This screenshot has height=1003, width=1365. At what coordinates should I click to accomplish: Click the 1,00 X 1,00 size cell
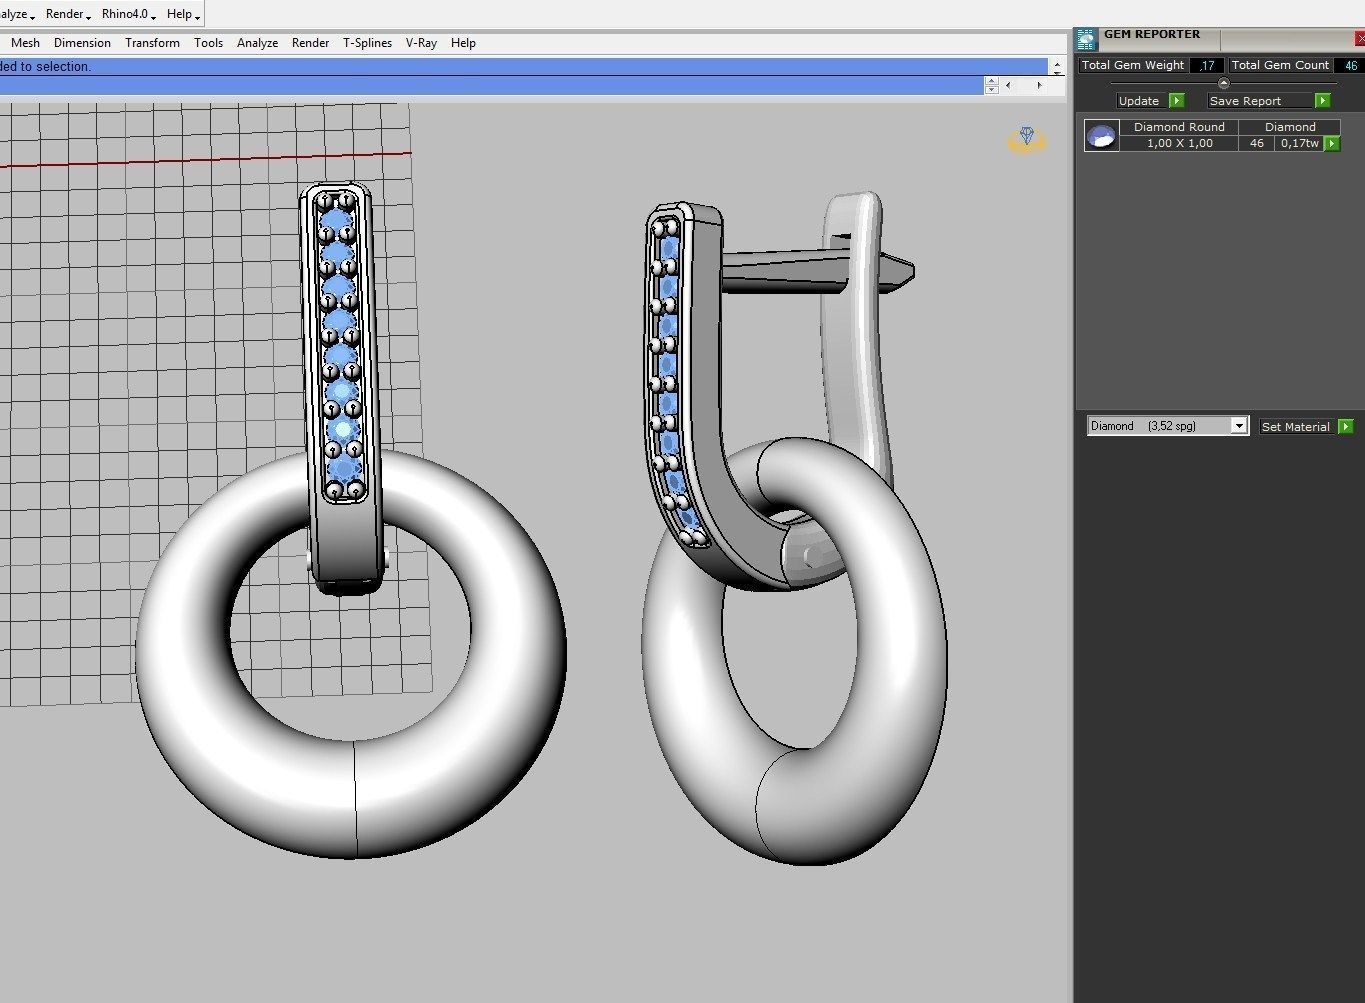point(1179,143)
